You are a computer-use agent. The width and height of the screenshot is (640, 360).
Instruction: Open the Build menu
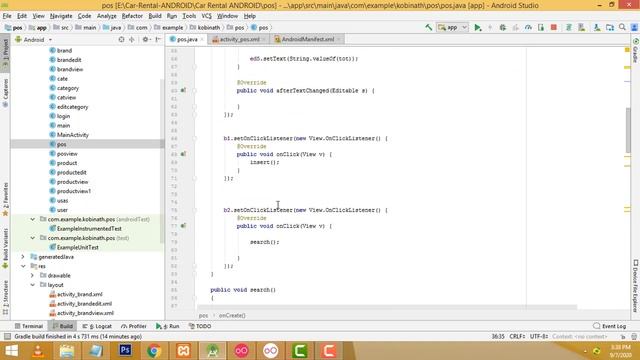coord(155,16)
